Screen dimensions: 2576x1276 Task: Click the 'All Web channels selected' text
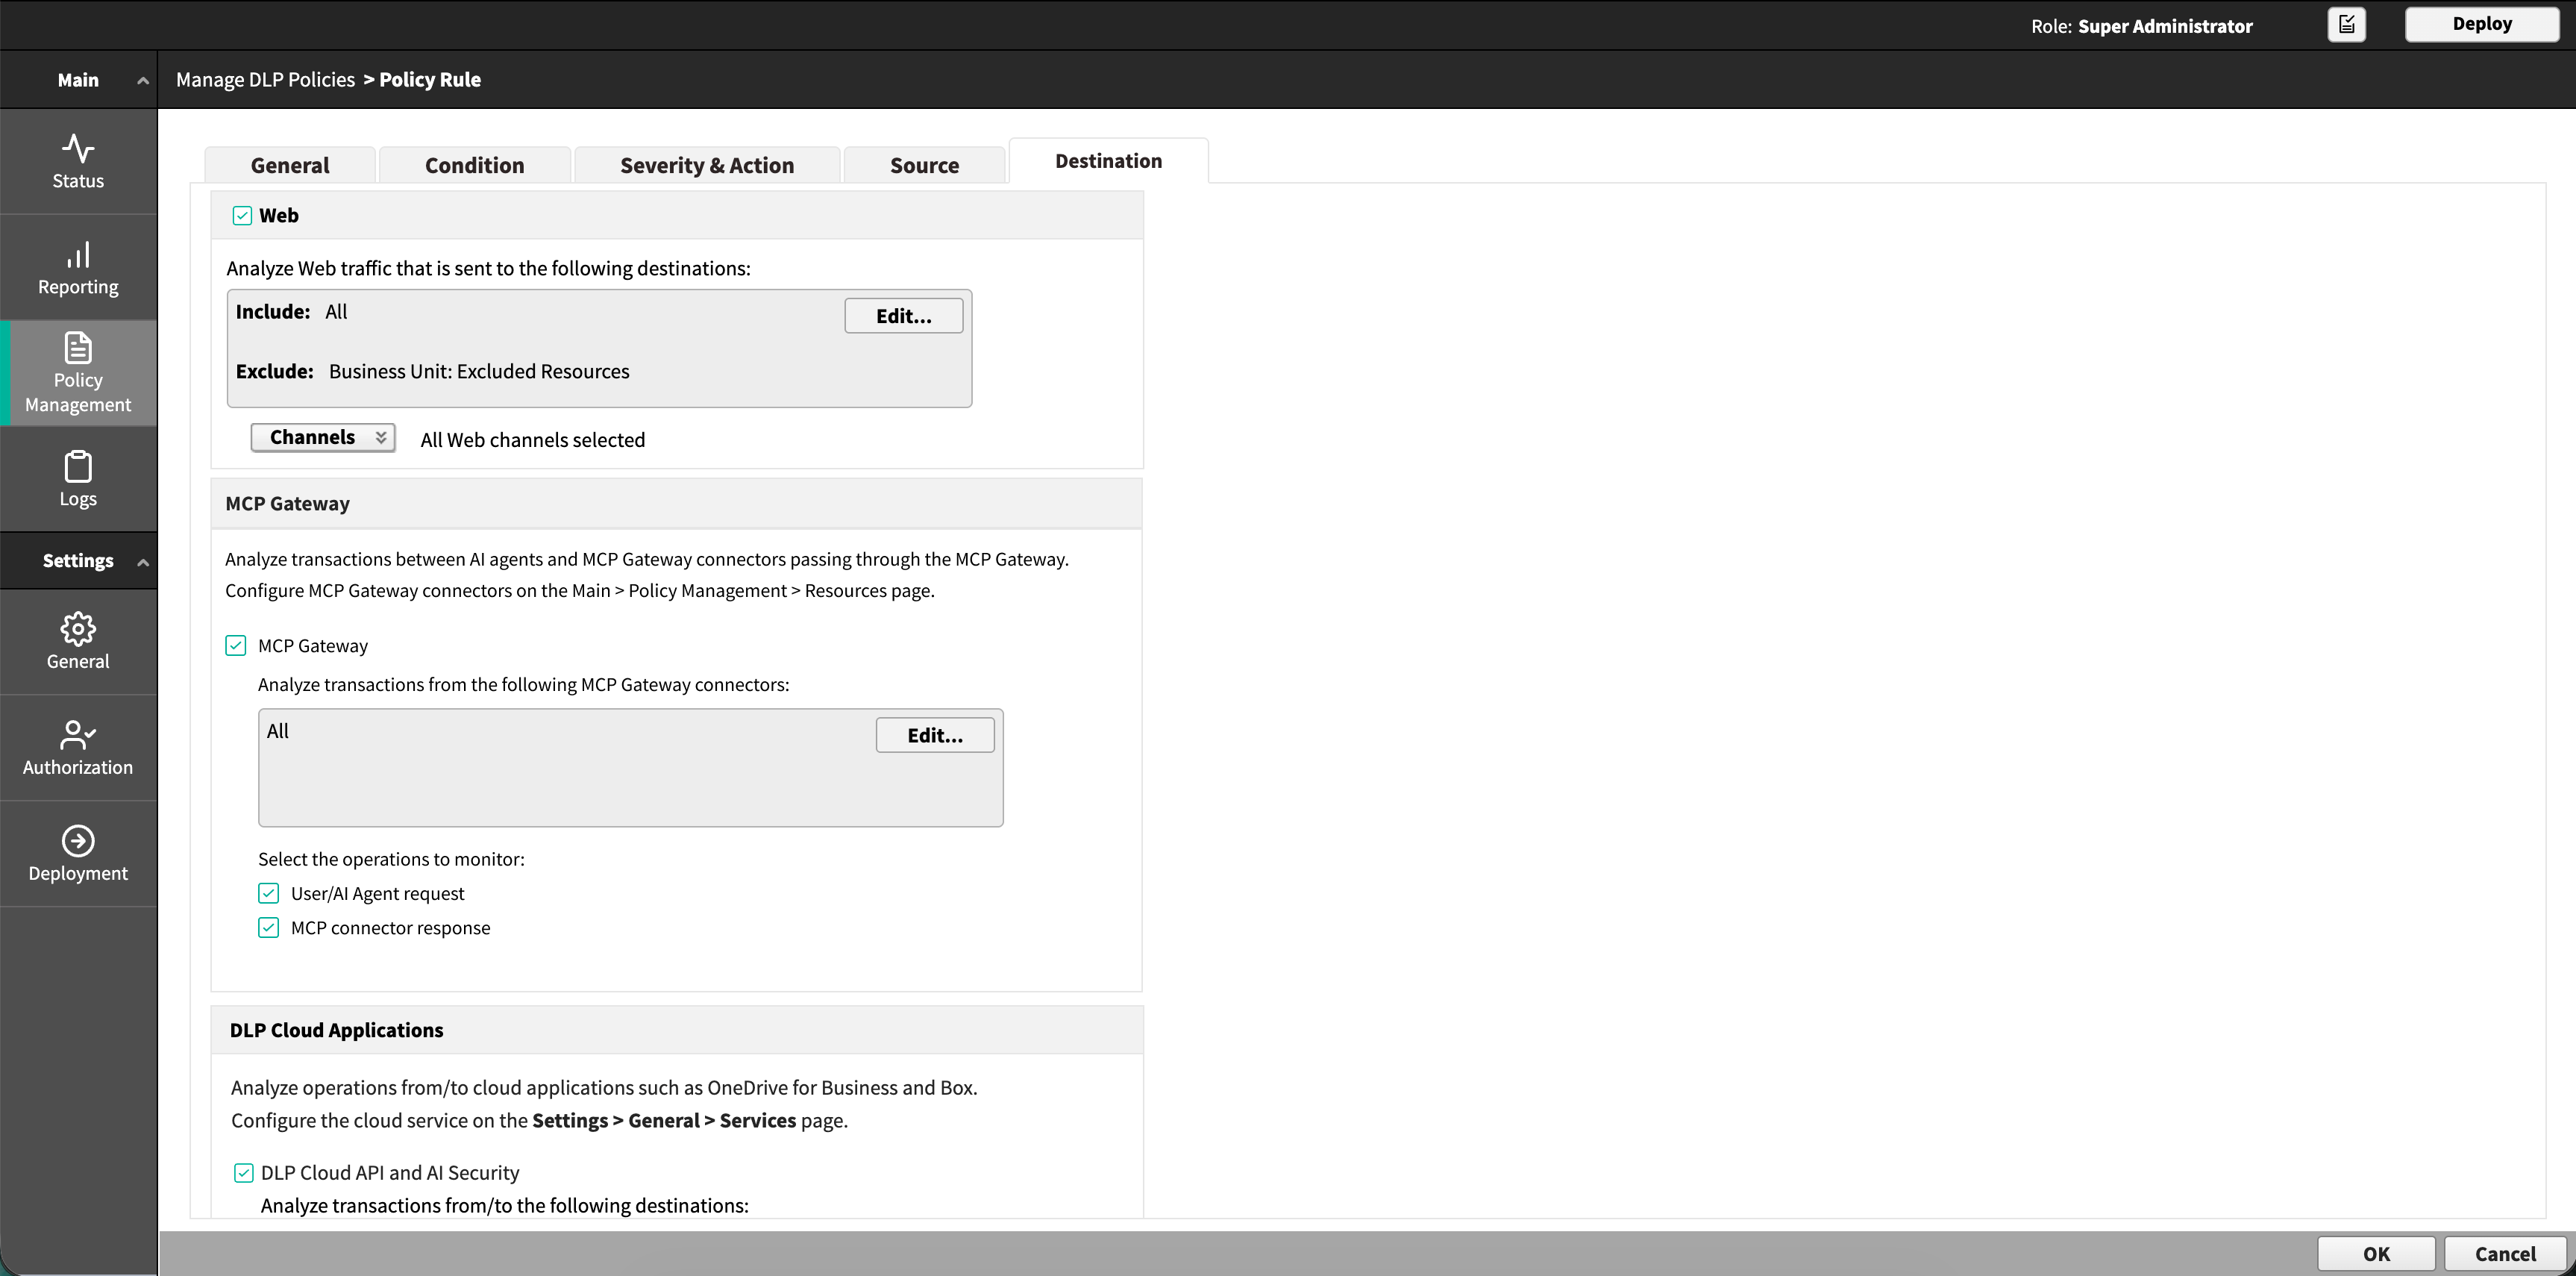(x=533, y=440)
